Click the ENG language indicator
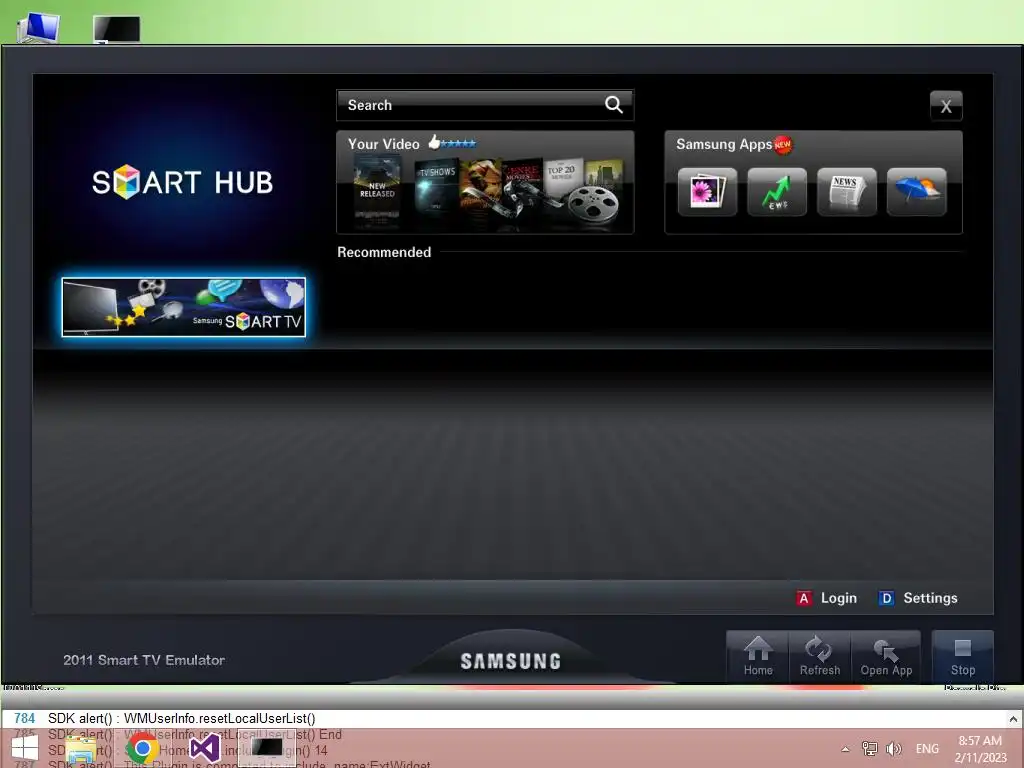Viewport: 1024px width, 768px height. point(927,749)
